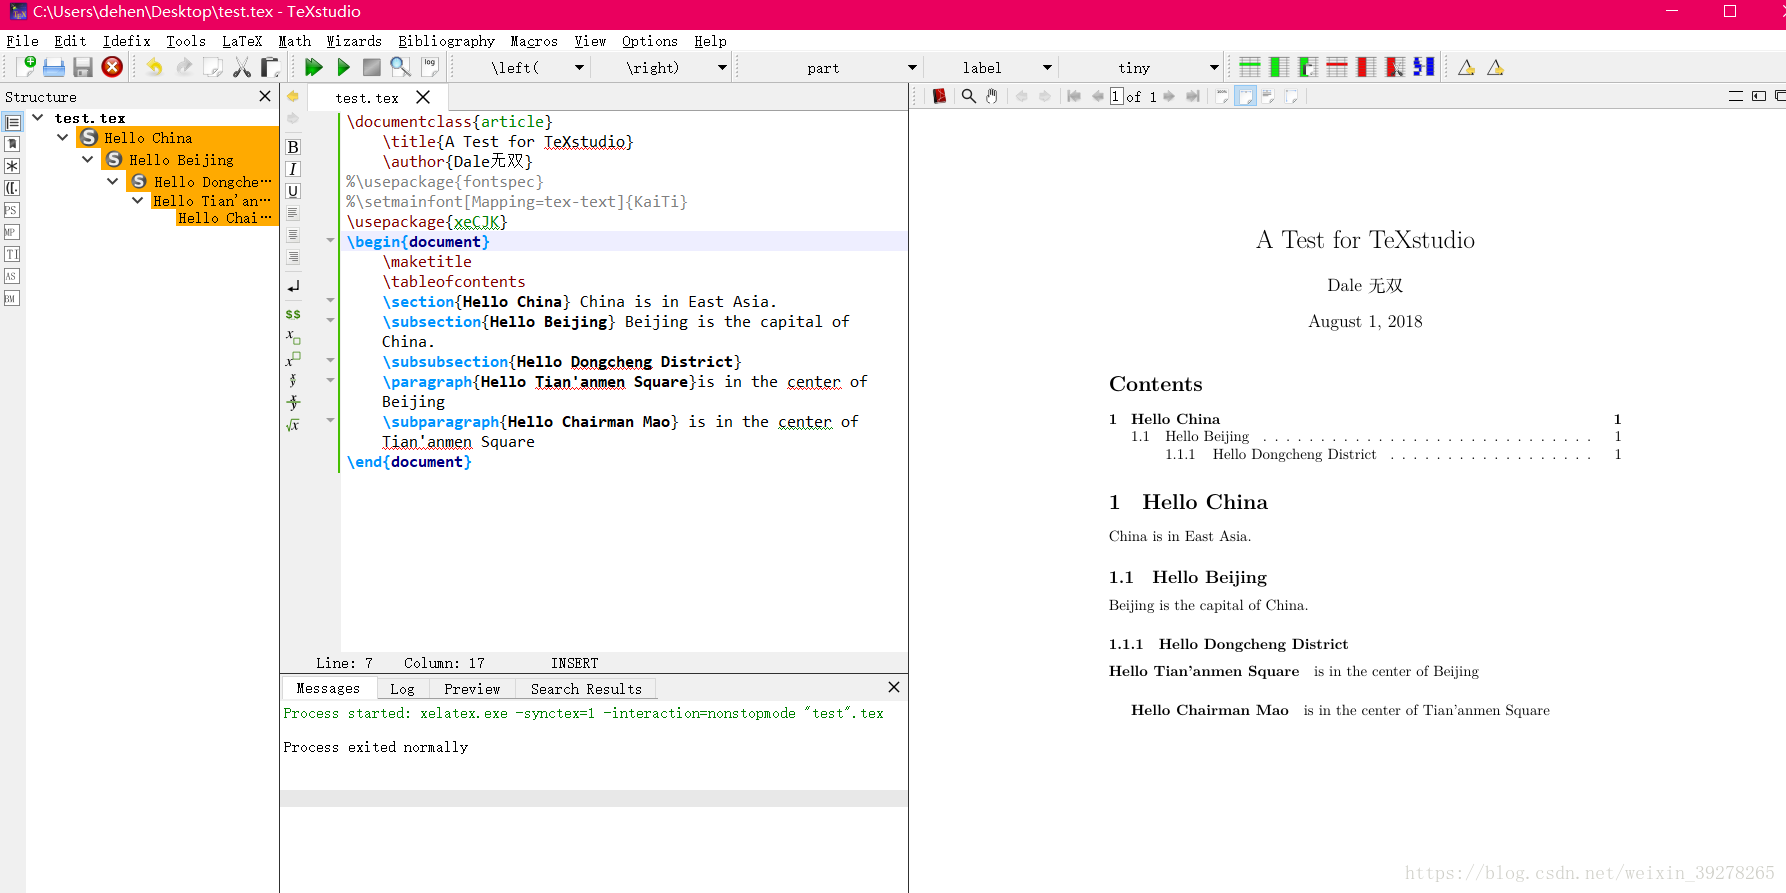Collapse the test.tex root in the Structure tree

pos(38,117)
